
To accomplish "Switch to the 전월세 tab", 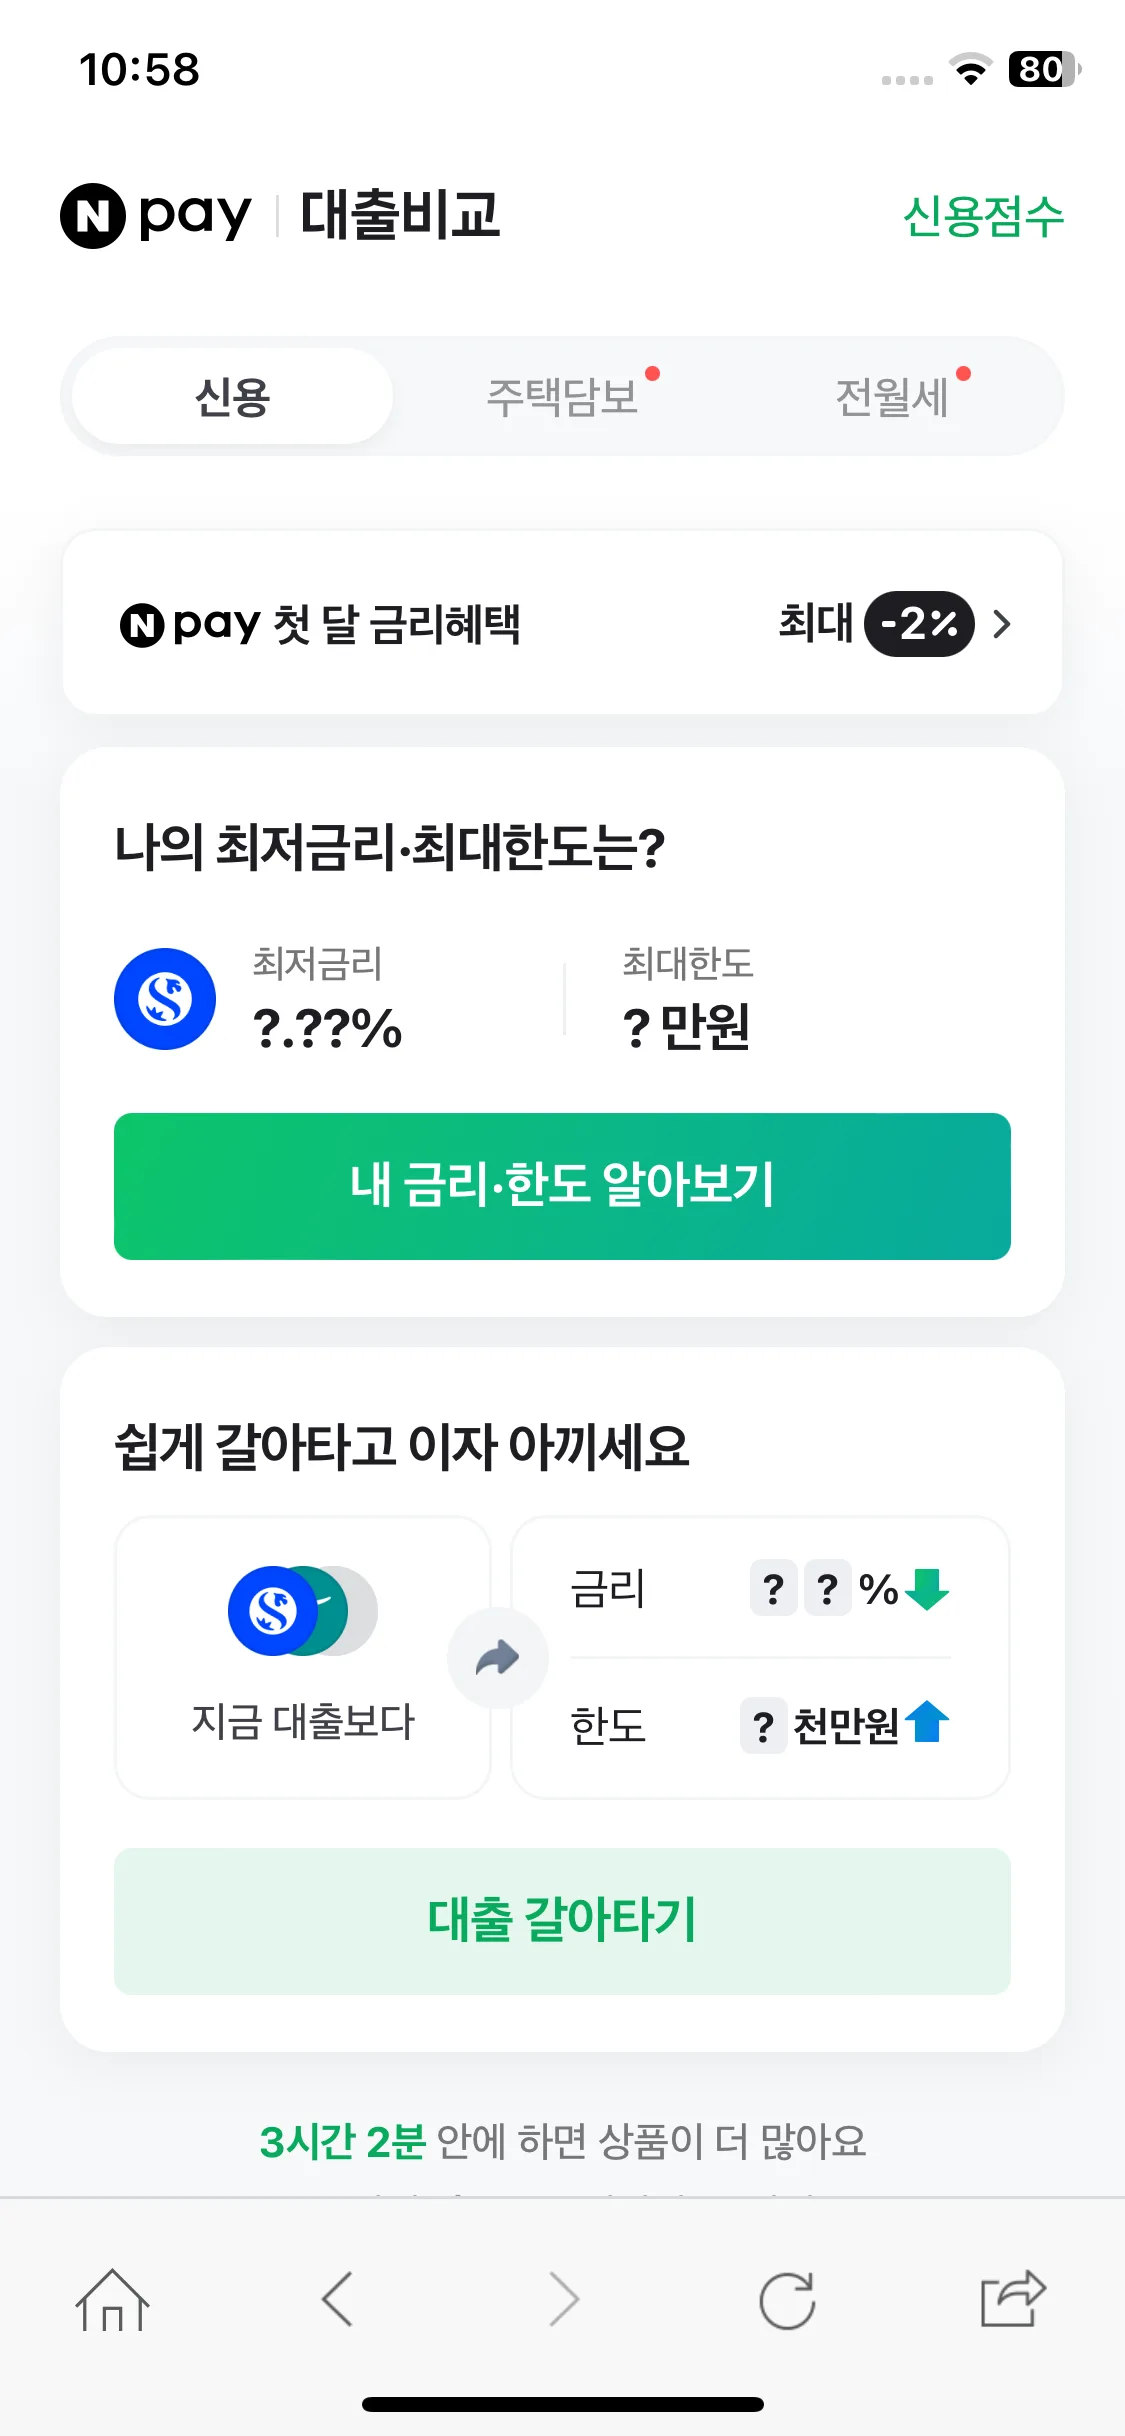I will (892, 397).
